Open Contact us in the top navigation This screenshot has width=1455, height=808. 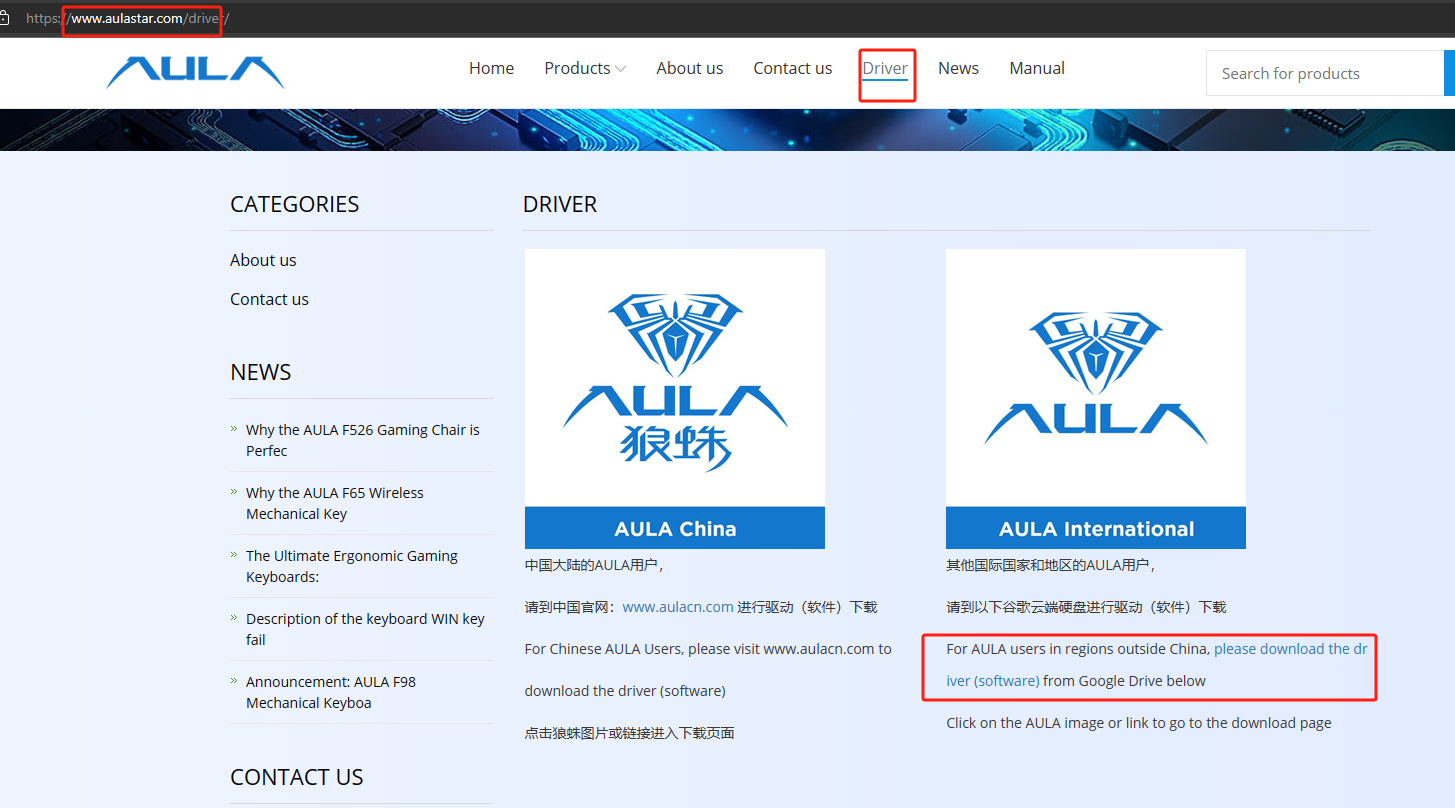[x=792, y=68]
